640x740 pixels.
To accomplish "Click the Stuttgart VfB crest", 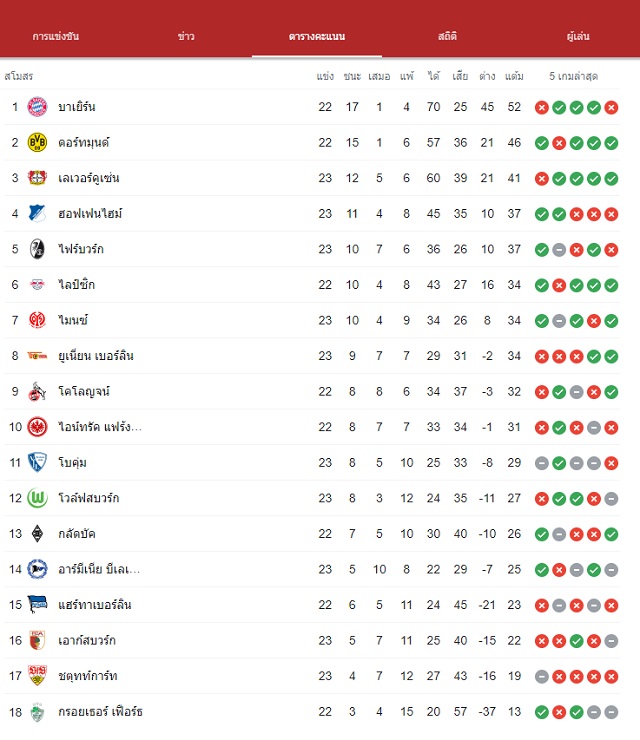I will (x=37, y=676).
